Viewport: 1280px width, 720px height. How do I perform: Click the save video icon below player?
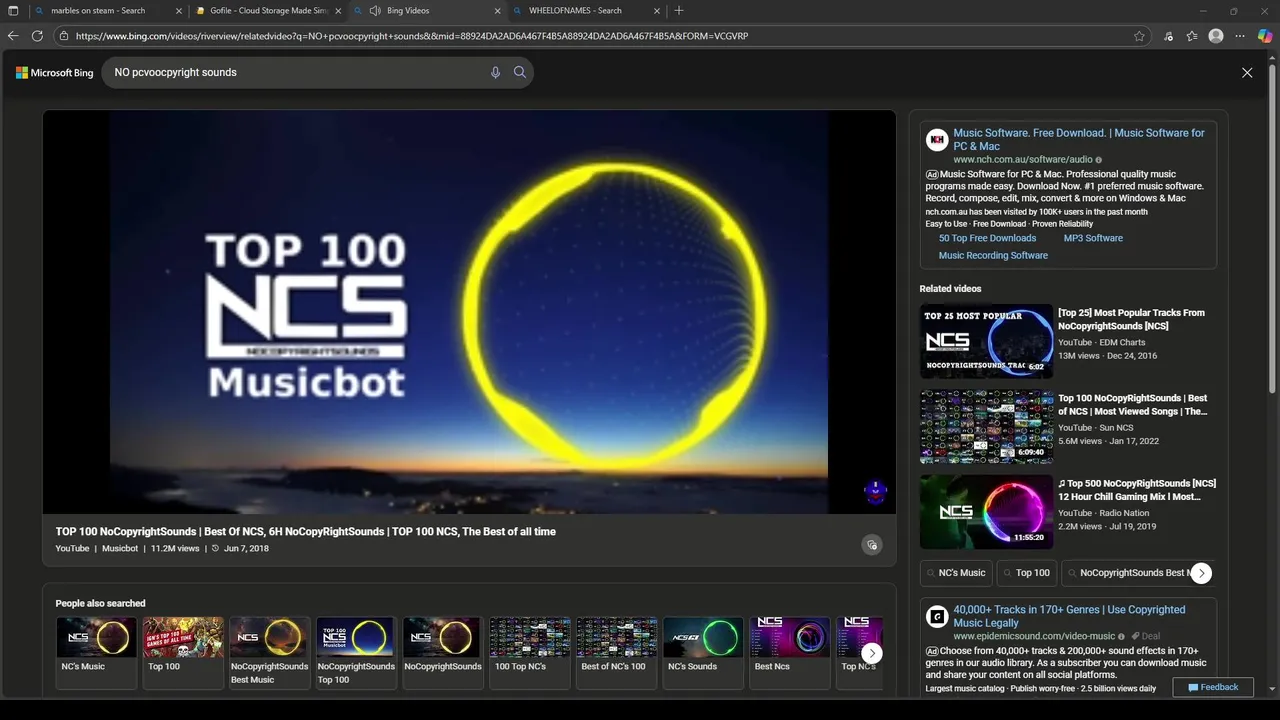(872, 545)
